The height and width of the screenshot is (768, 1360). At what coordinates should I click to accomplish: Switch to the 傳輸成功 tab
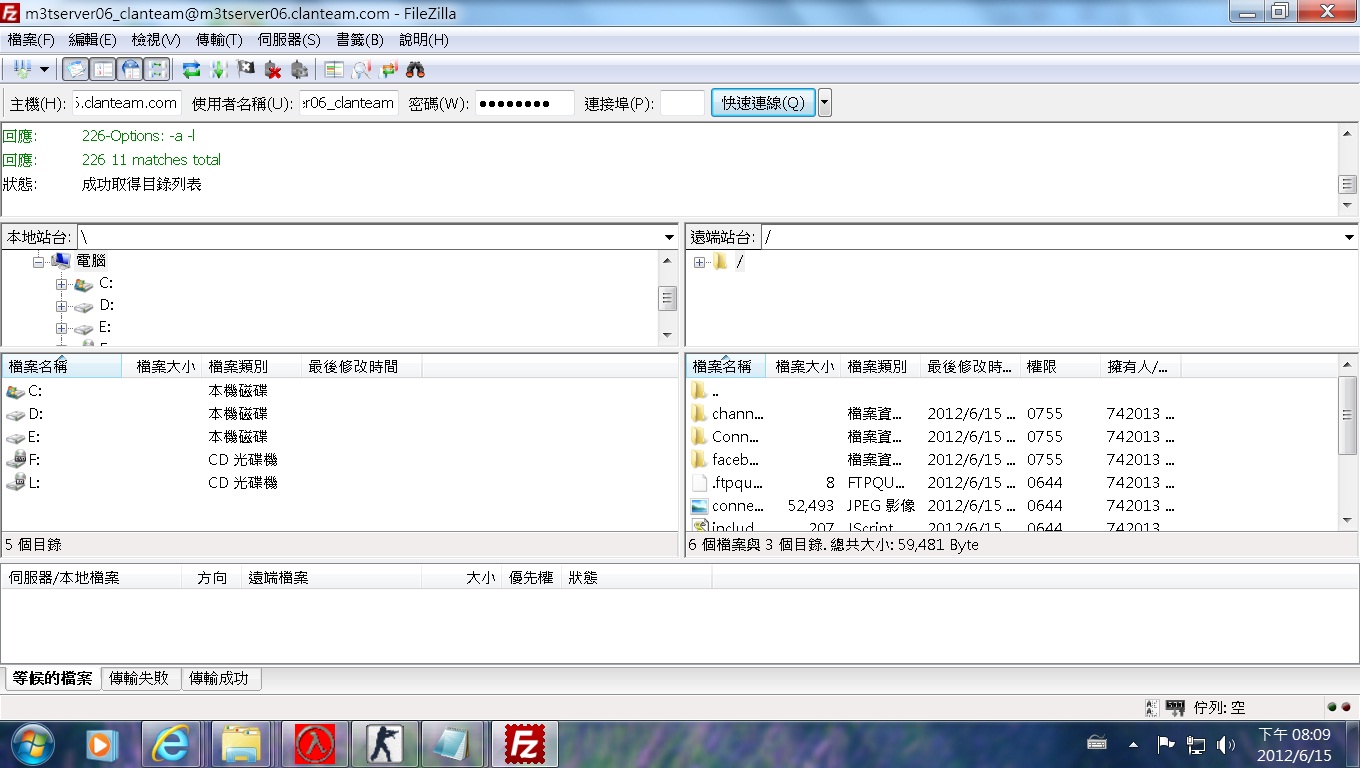pos(220,678)
